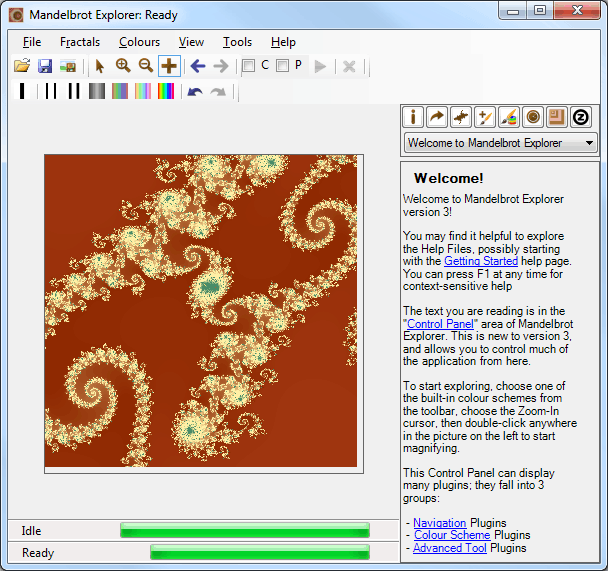This screenshot has height=571, width=608.
Task: Click the circled Z plugin icon
Action: tap(581, 117)
